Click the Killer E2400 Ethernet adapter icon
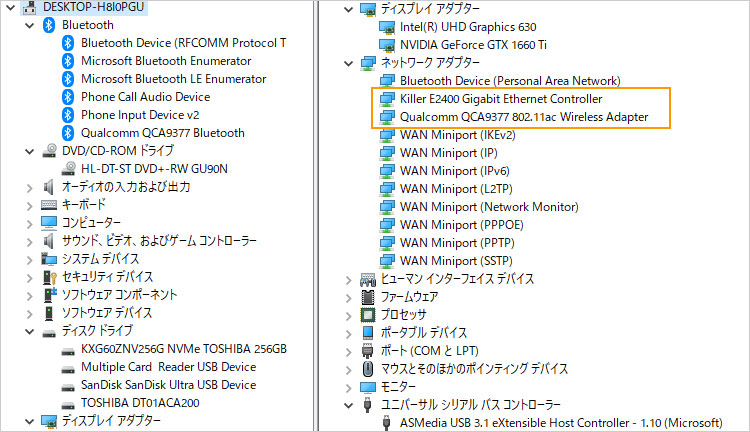This screenshot has height=432, width=750. click(x=387, y=99)
